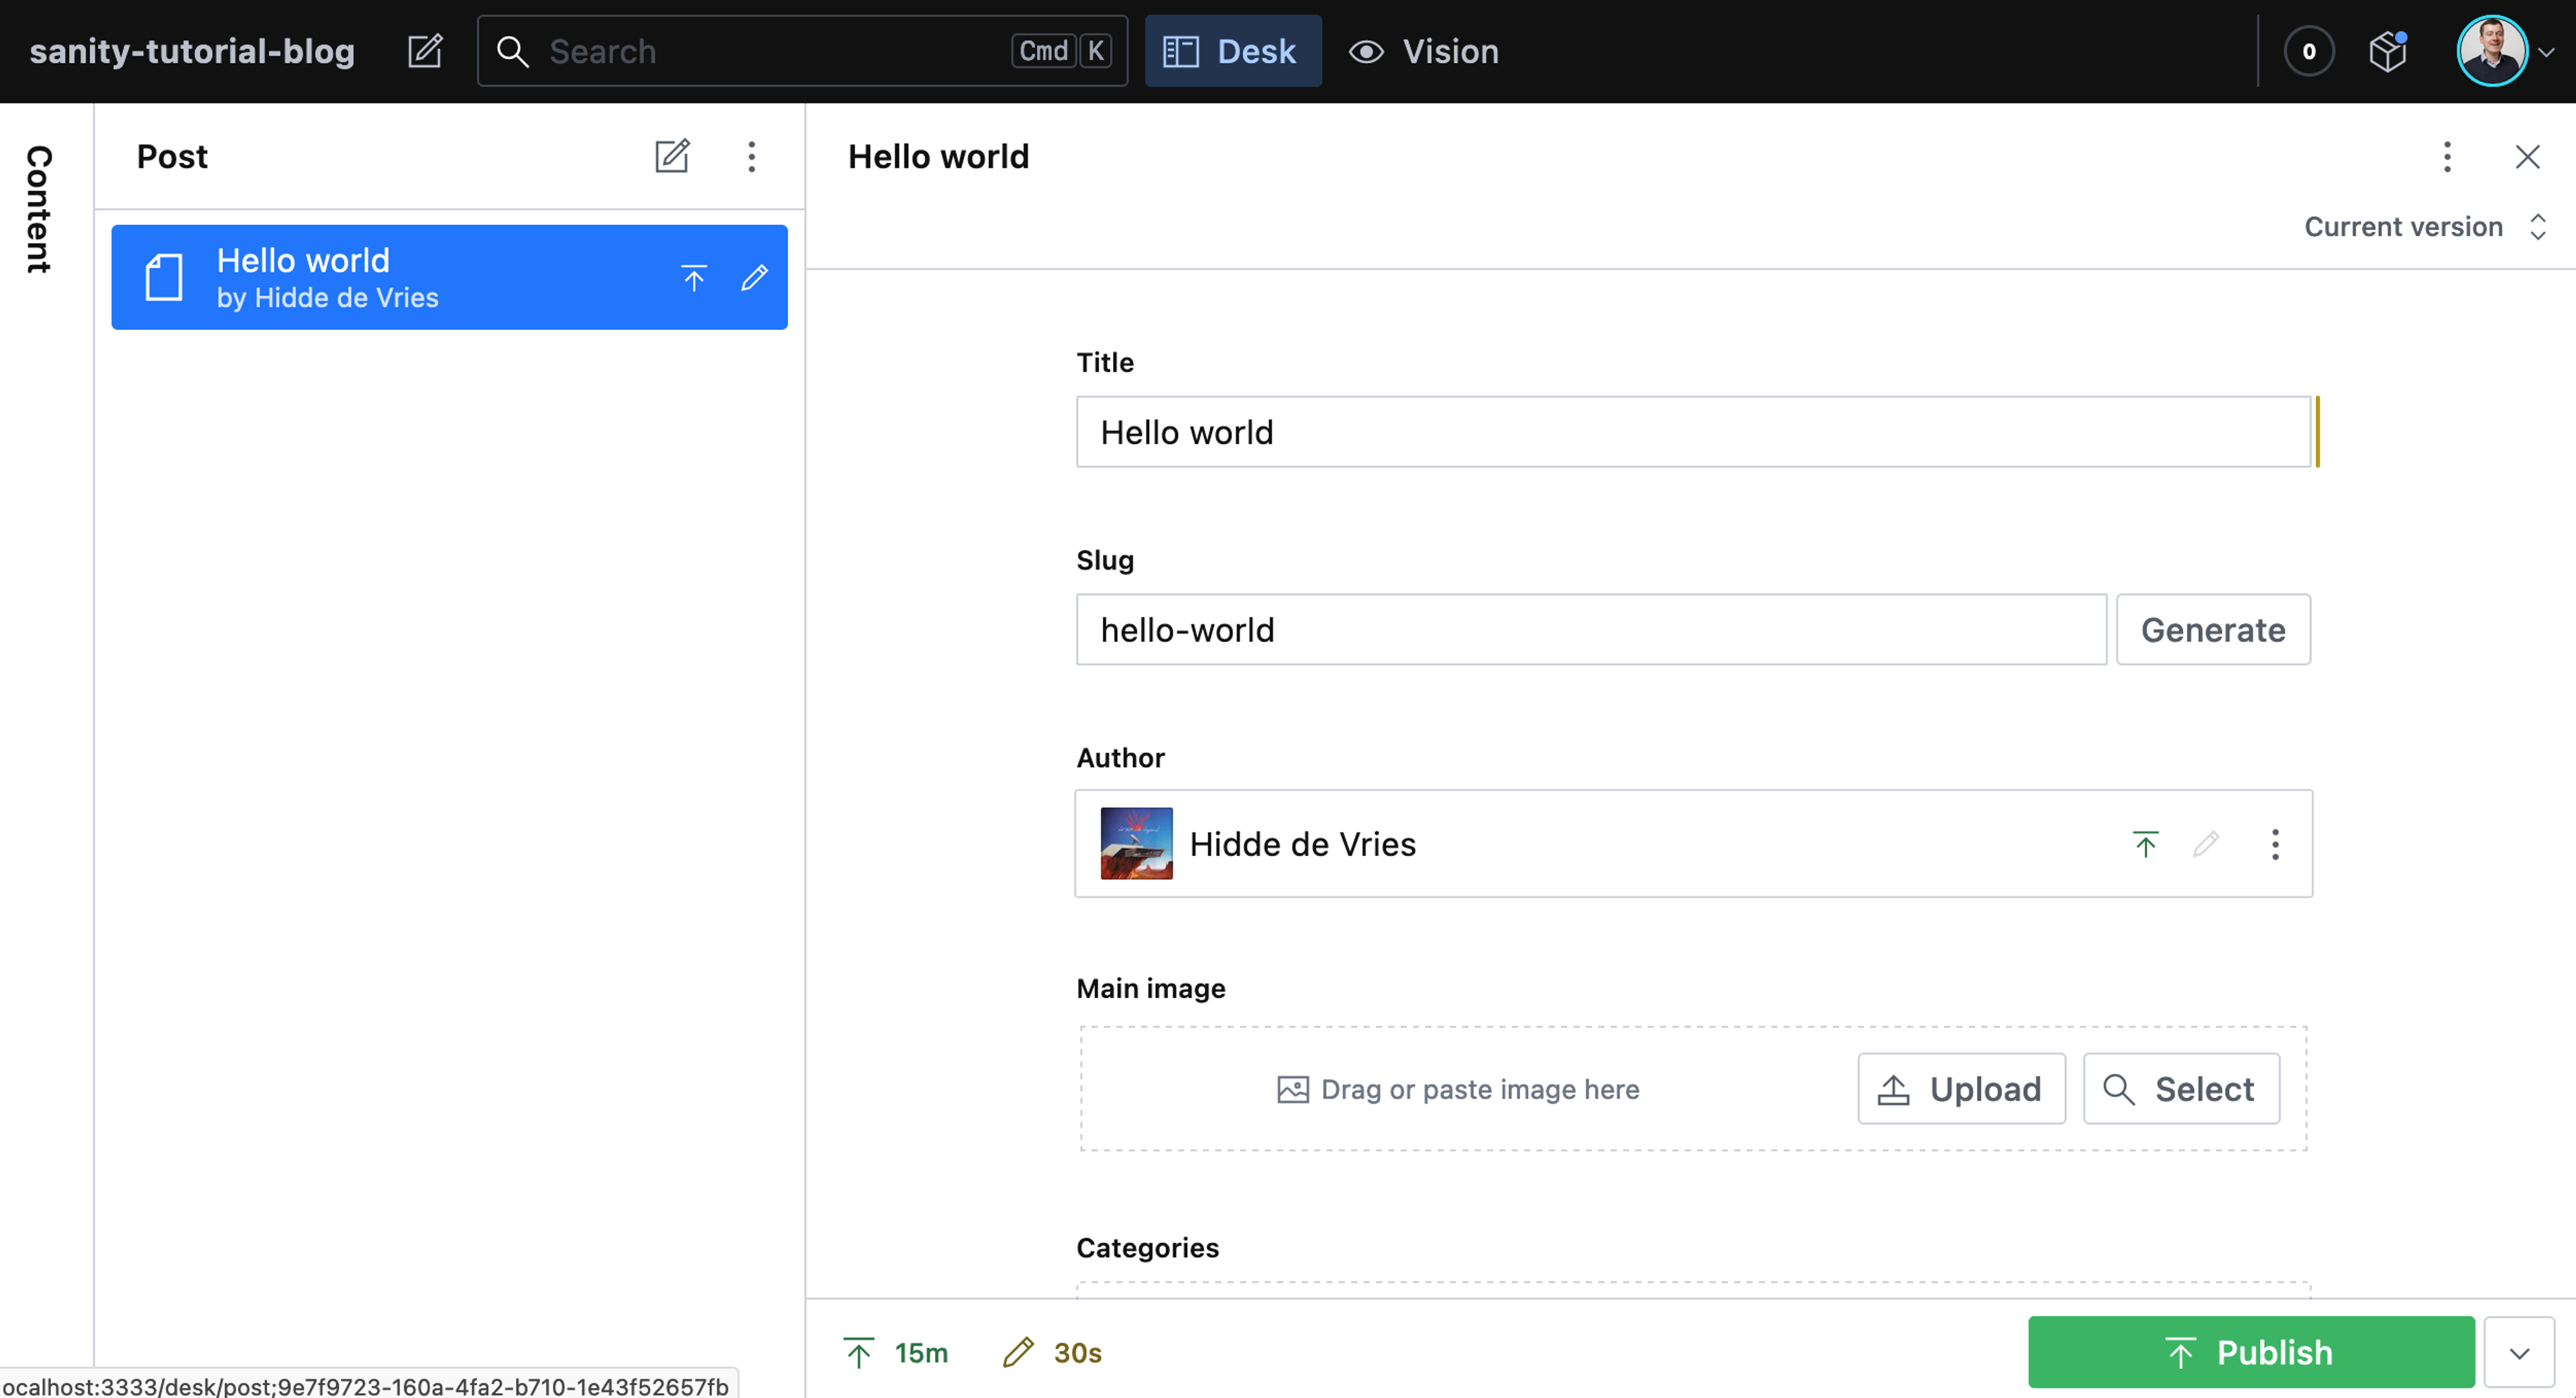Open Hello world document three-dot menu

(x=2447, y=156)
